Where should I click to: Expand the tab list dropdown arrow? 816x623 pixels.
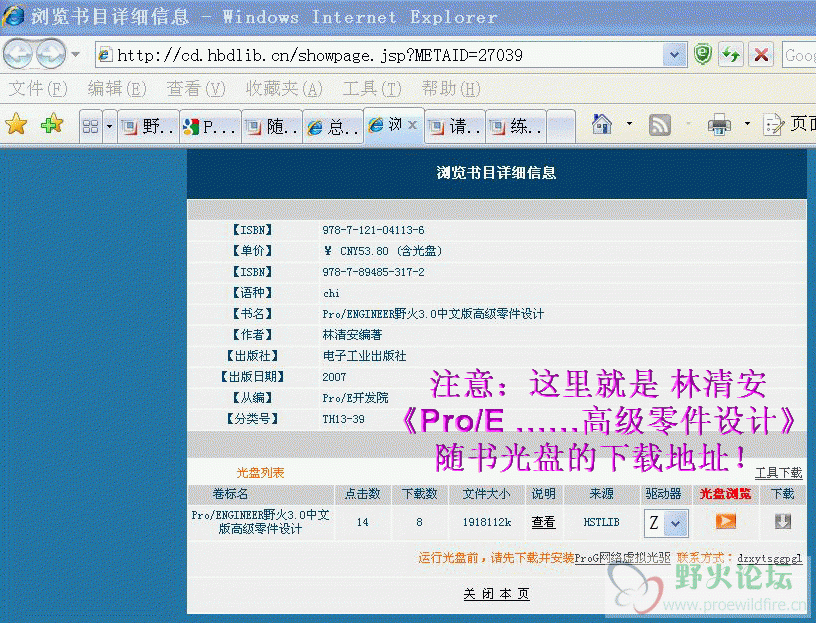coord(109,126)
